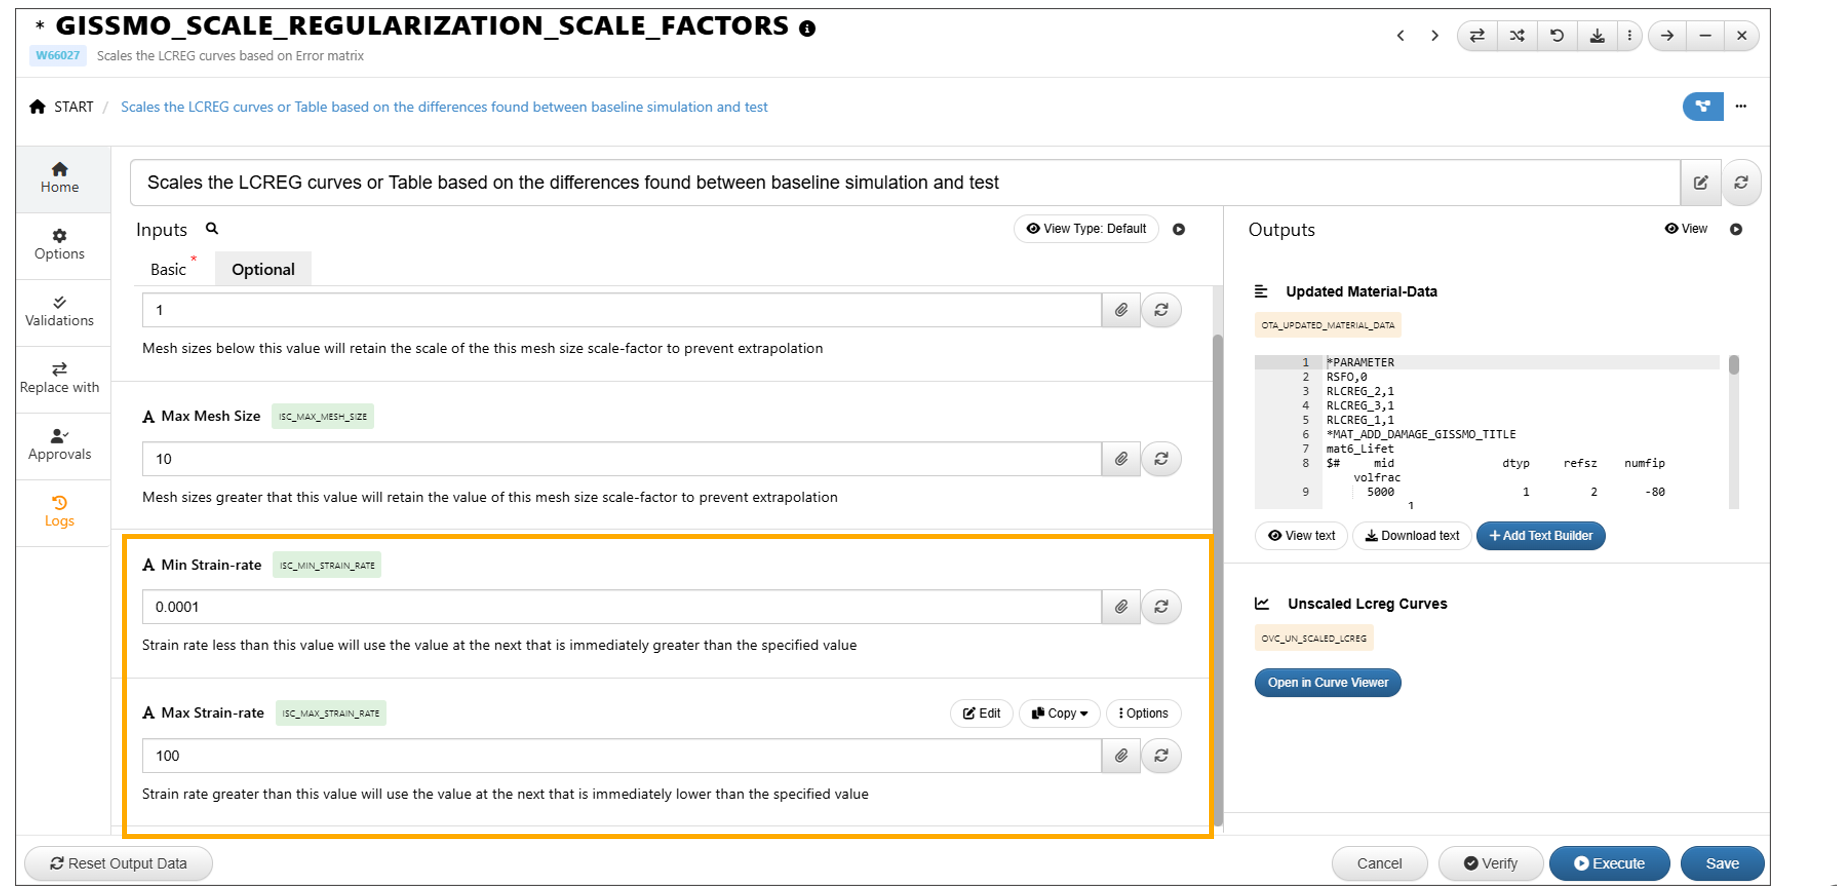Click the edit icon beside the description title
Viewport: 1837px width, 886px height.
pos(1700,183)
